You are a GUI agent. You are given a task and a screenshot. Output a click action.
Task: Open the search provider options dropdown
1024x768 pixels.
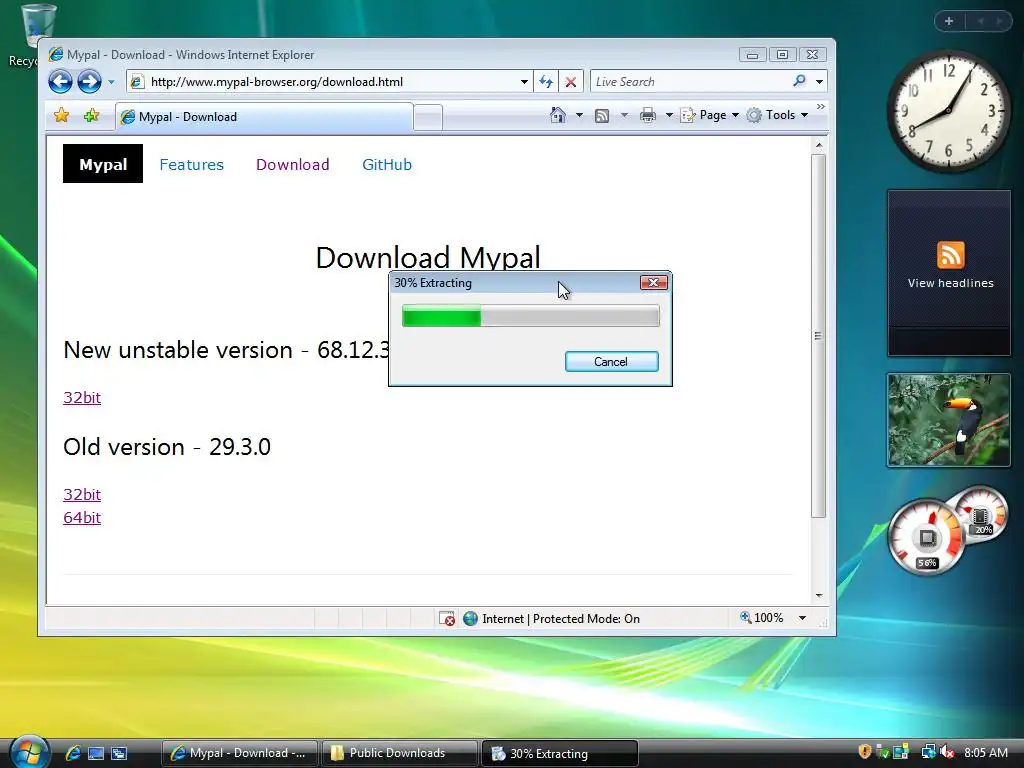pos(820,82)
